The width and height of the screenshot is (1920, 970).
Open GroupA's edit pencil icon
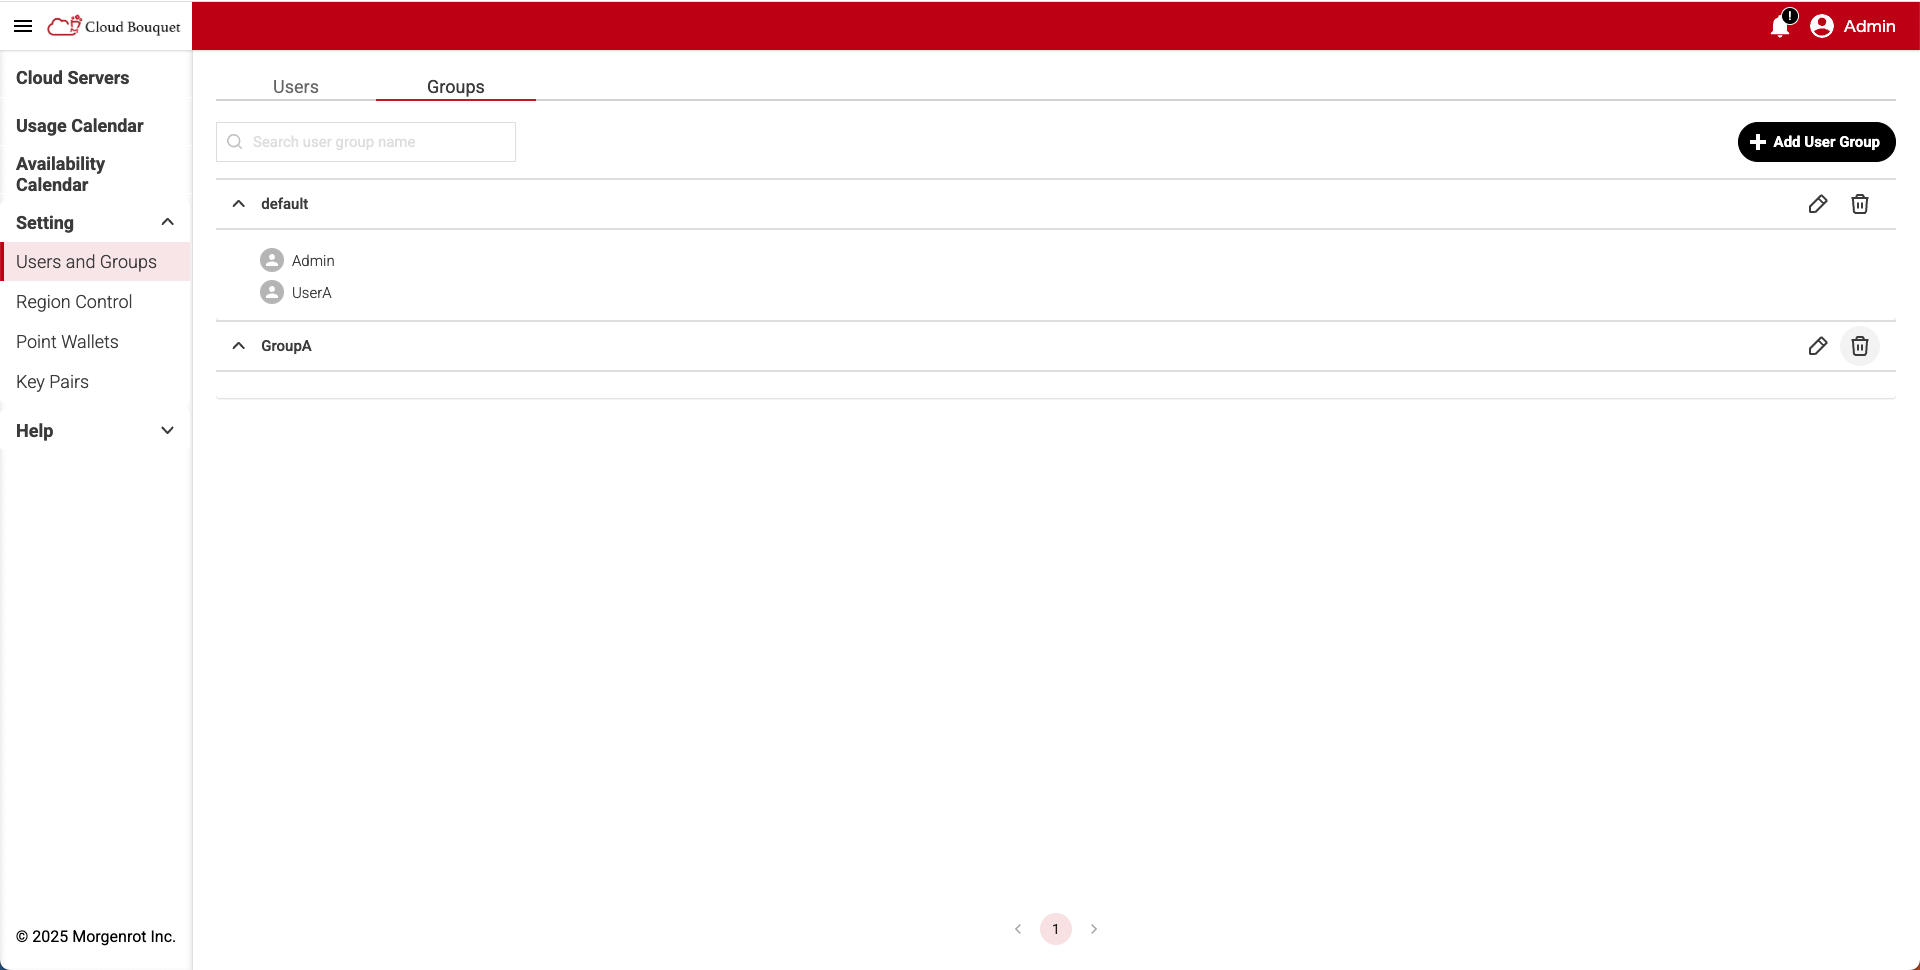click(1818, 346)
